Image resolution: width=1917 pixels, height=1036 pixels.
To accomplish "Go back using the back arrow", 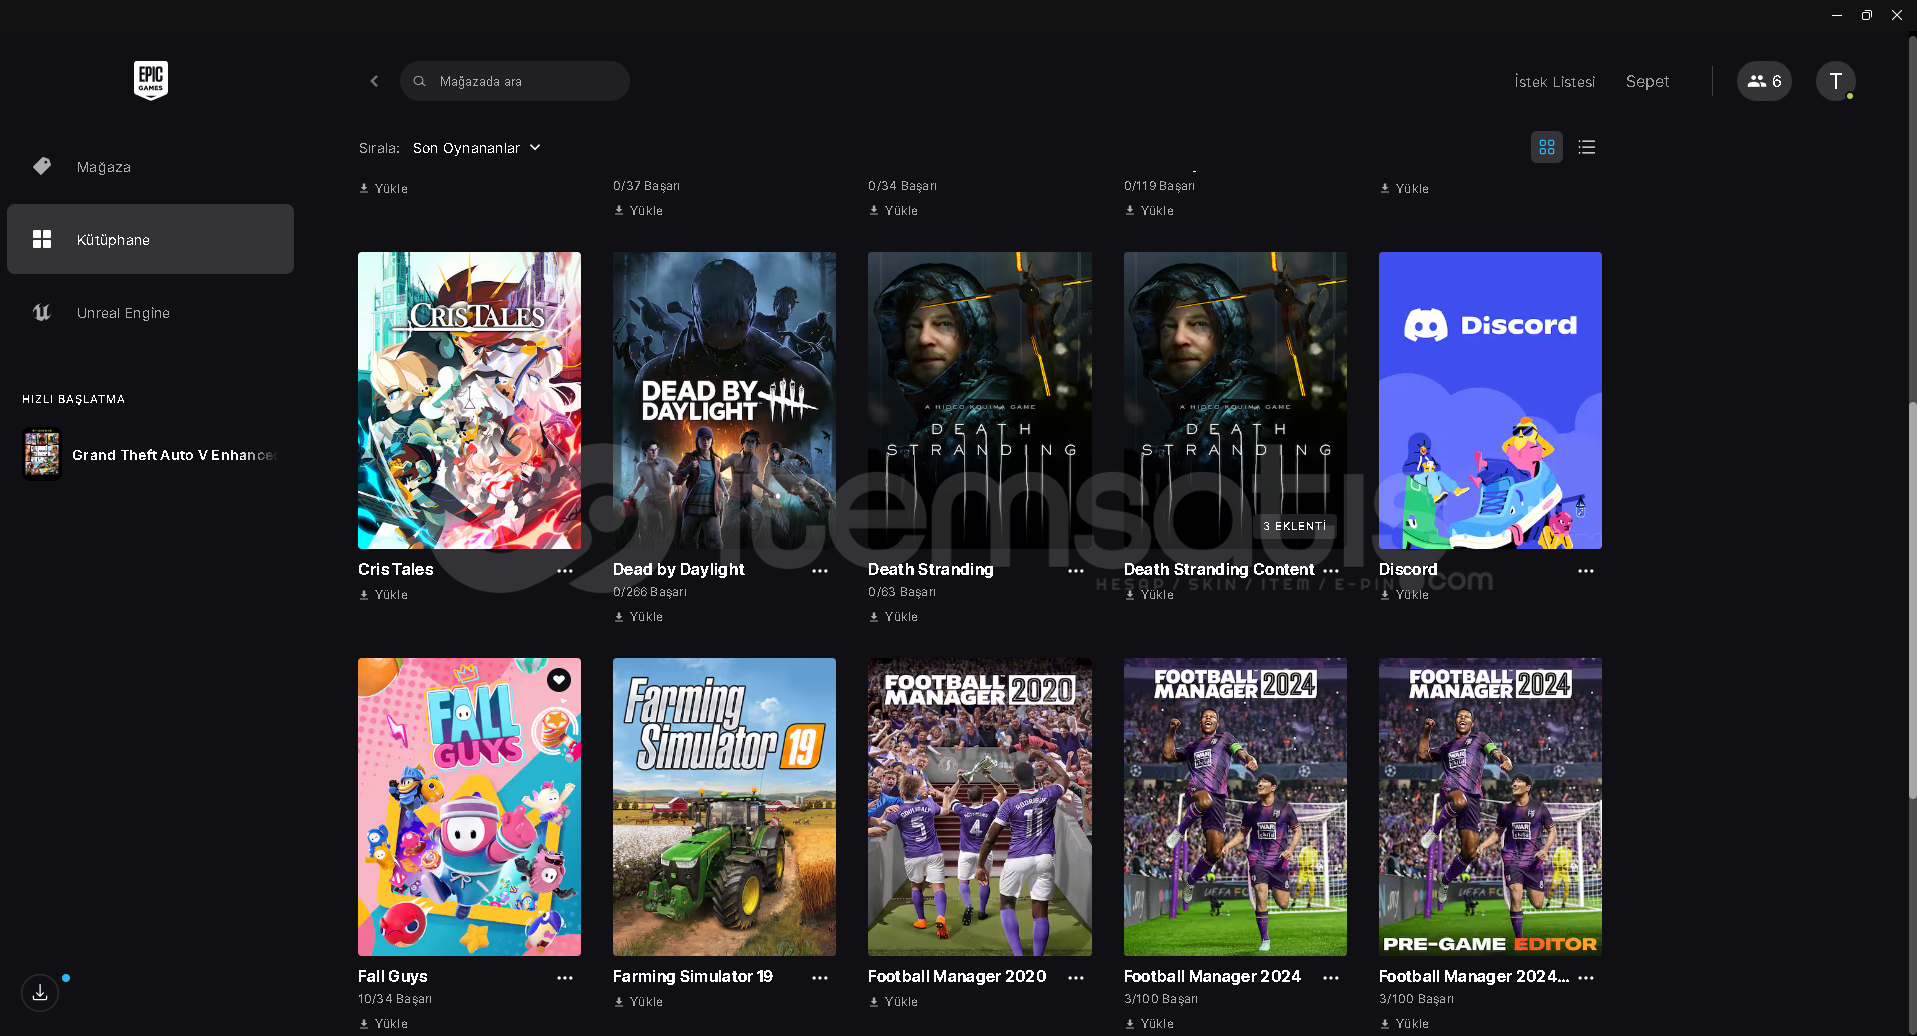I will tap(374, 81).
